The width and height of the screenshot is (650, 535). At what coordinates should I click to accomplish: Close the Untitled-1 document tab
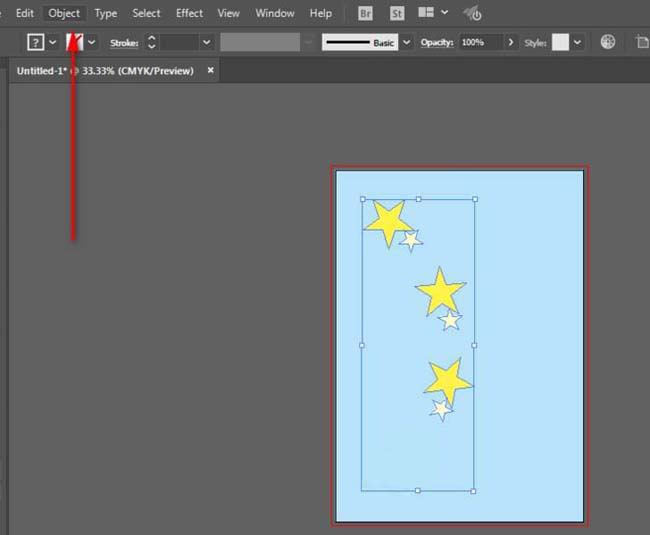click(x=211, y=70)
